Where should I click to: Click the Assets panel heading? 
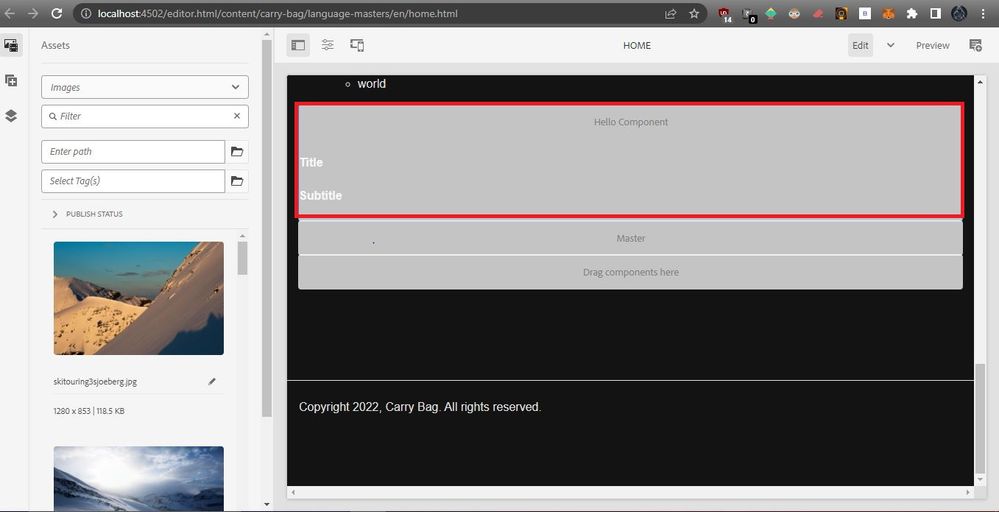pos(55,45)
